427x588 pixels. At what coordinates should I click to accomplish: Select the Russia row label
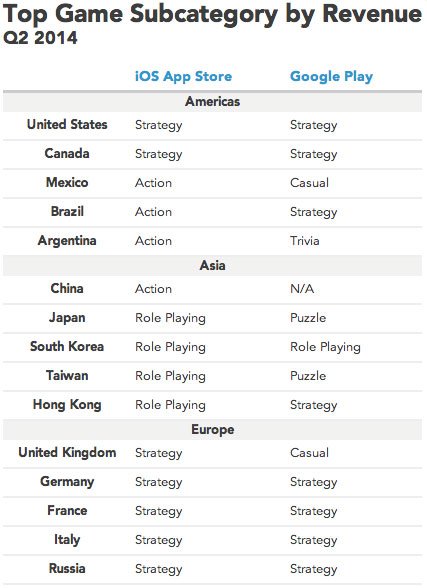[x=67, y=568]
